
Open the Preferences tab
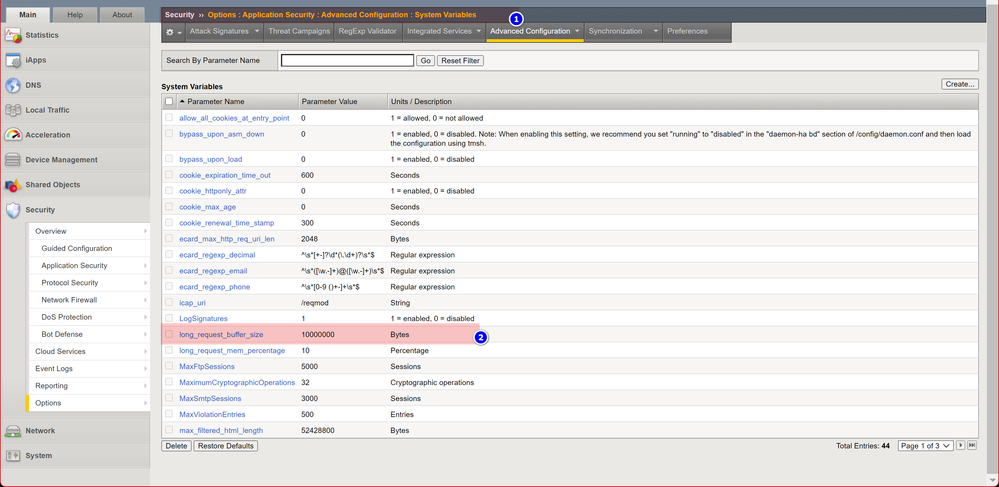[687, 32]
